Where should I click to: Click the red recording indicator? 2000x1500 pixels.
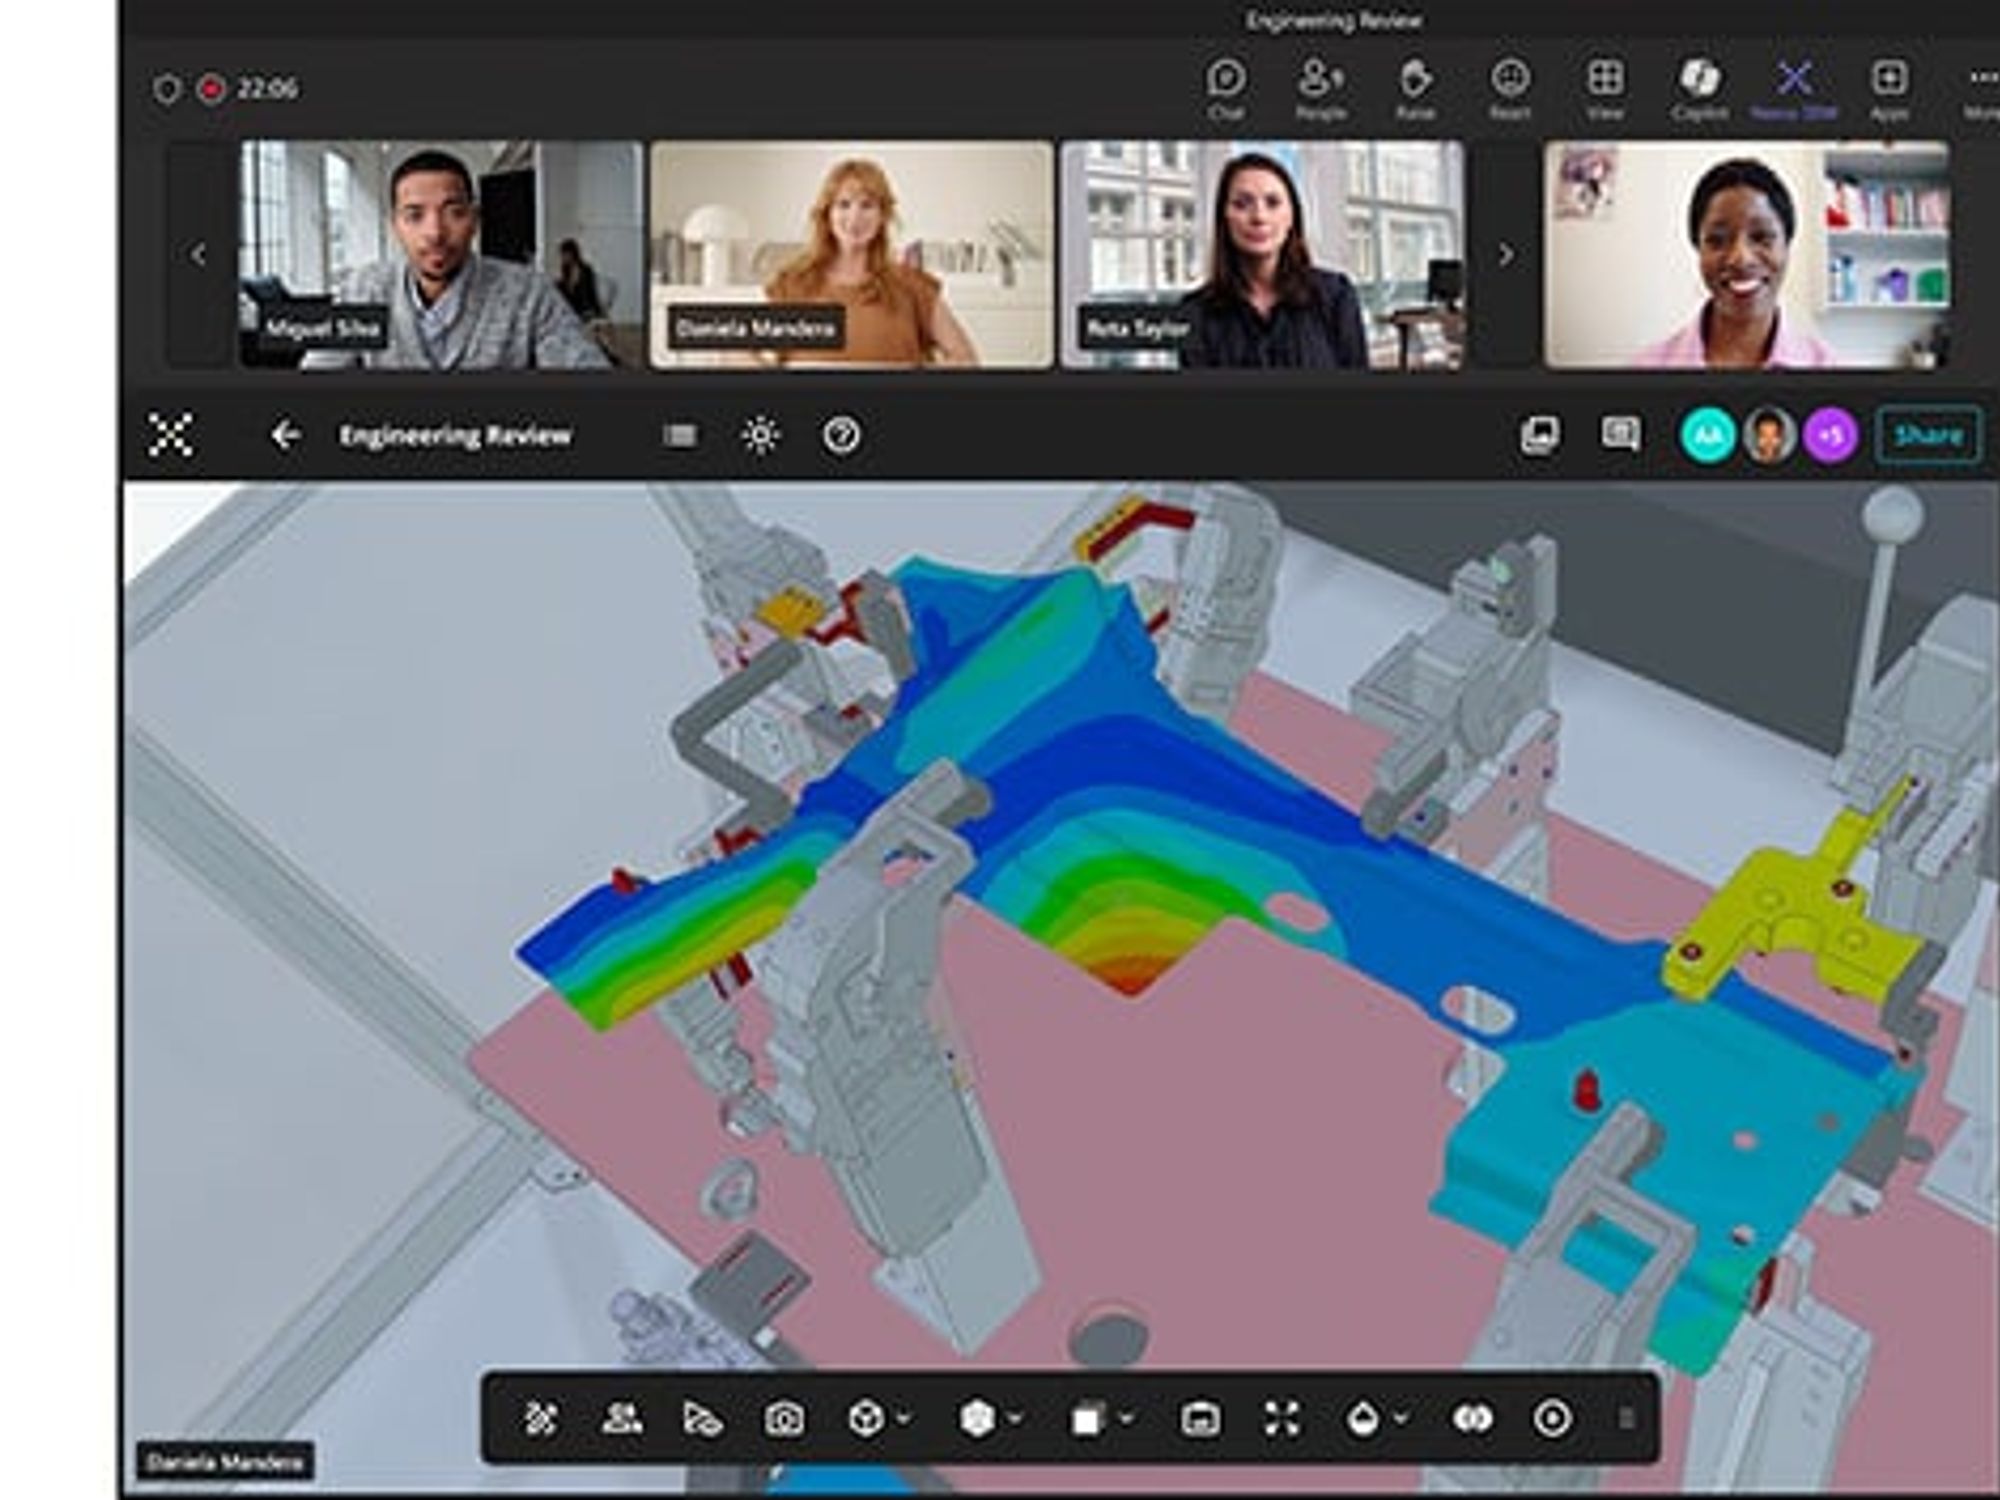211,89
